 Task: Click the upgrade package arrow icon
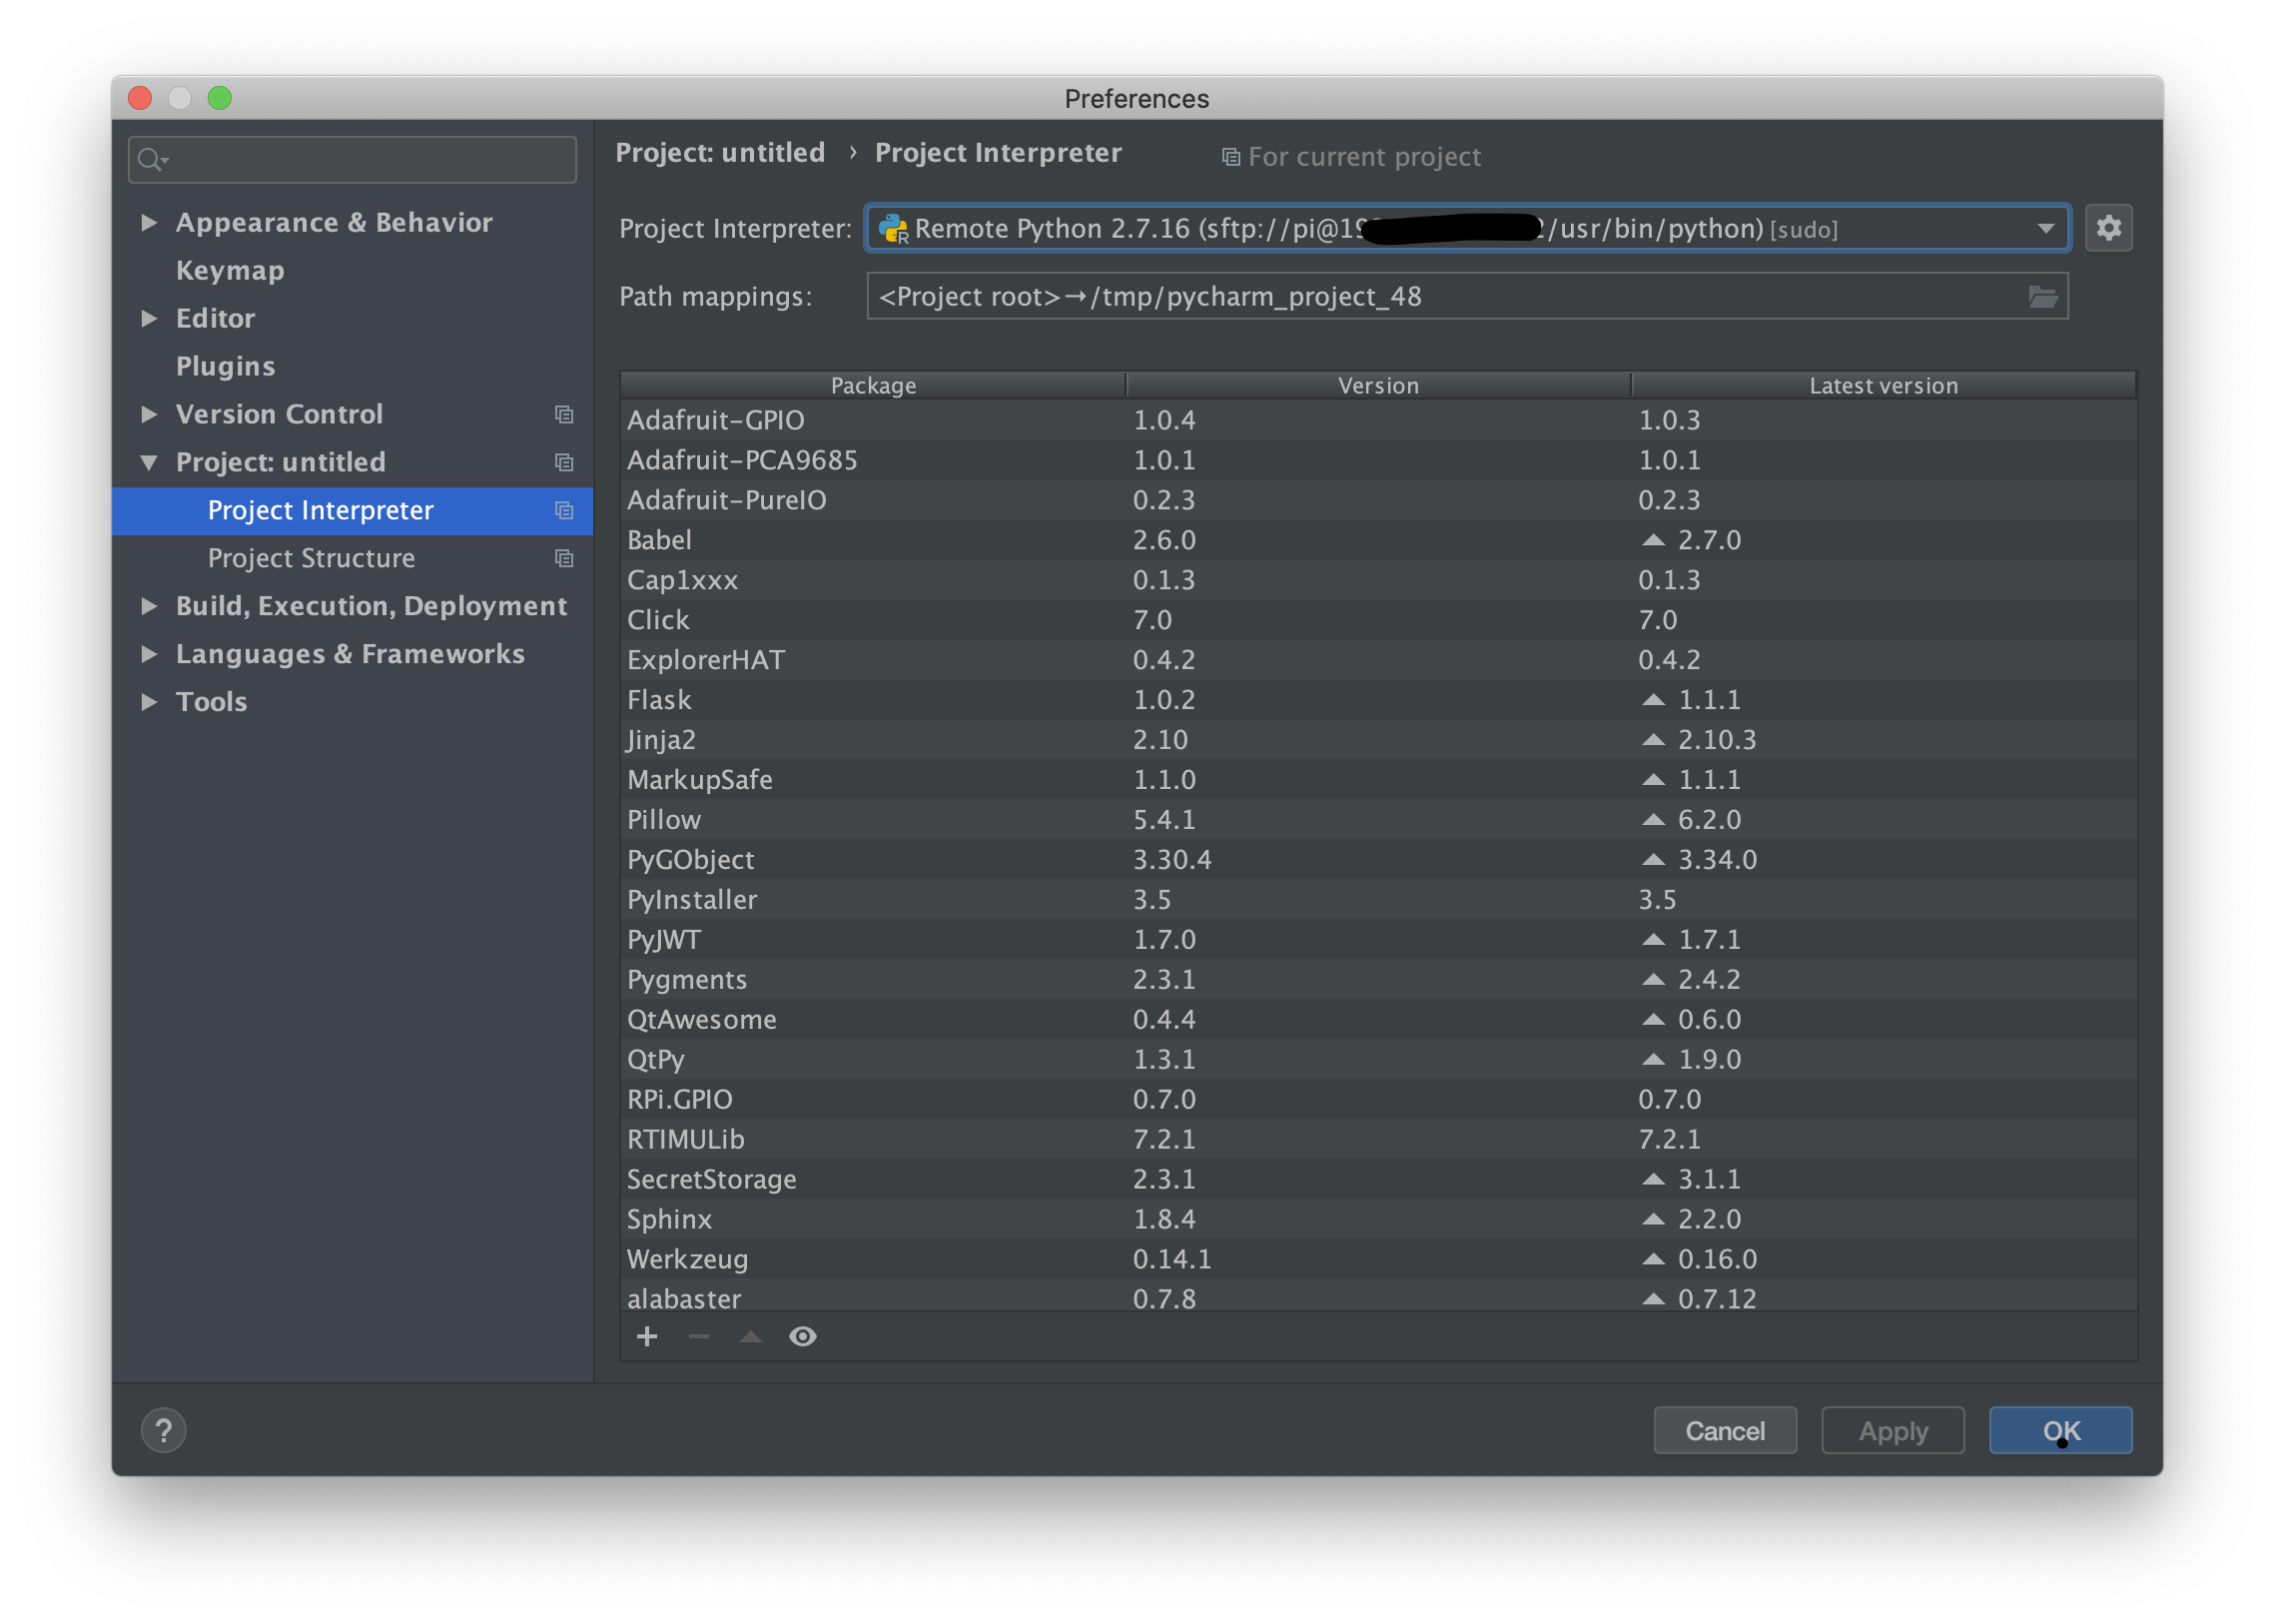[750, 1336]
